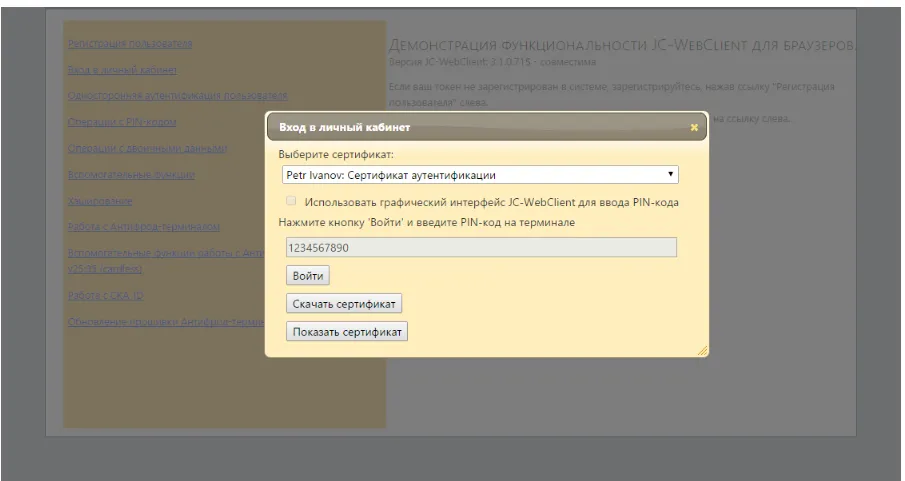Open the 'Хэширование' link
The width and height of the screenshot is (905, 481).
click(100, 201)
